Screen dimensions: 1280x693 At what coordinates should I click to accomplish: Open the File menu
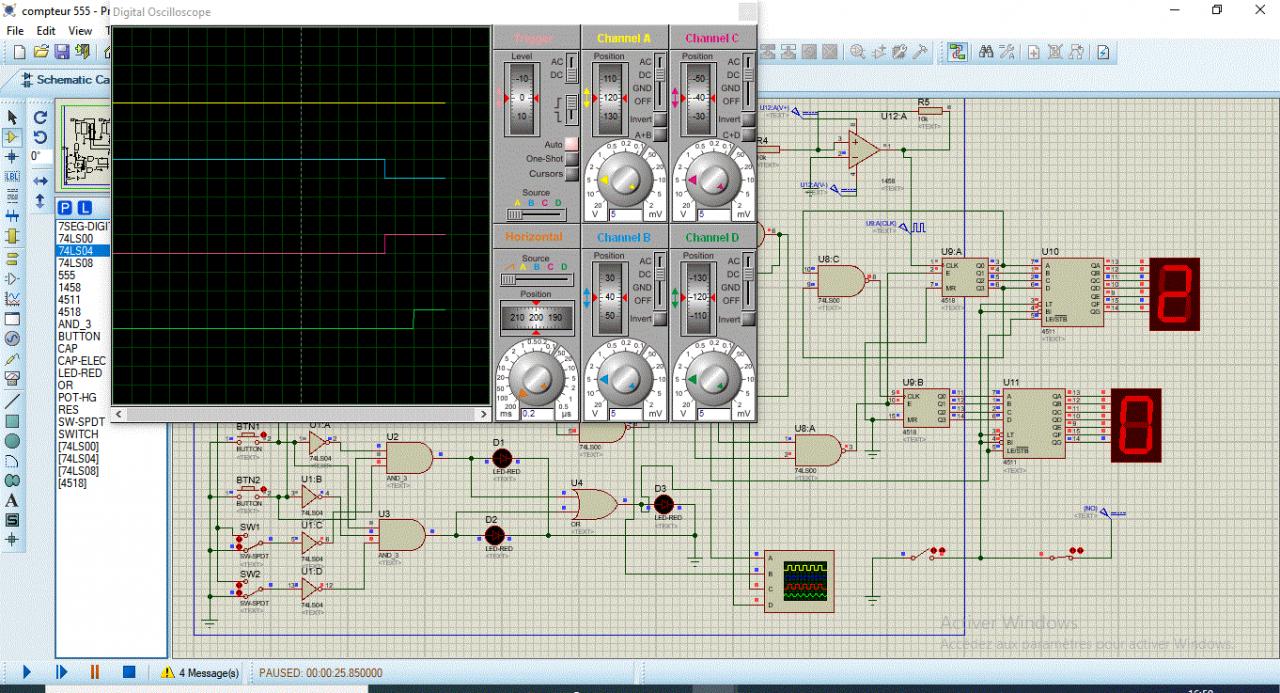click(x=16, y=31)
